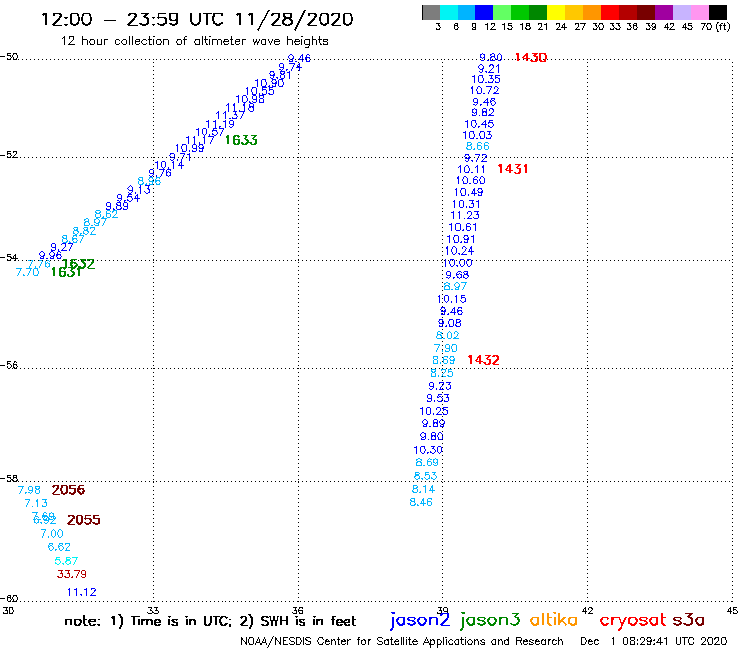740x650 pixels.
Task: Click the green time label 1633
Action: pyautogui.click(x=241, y=140)
